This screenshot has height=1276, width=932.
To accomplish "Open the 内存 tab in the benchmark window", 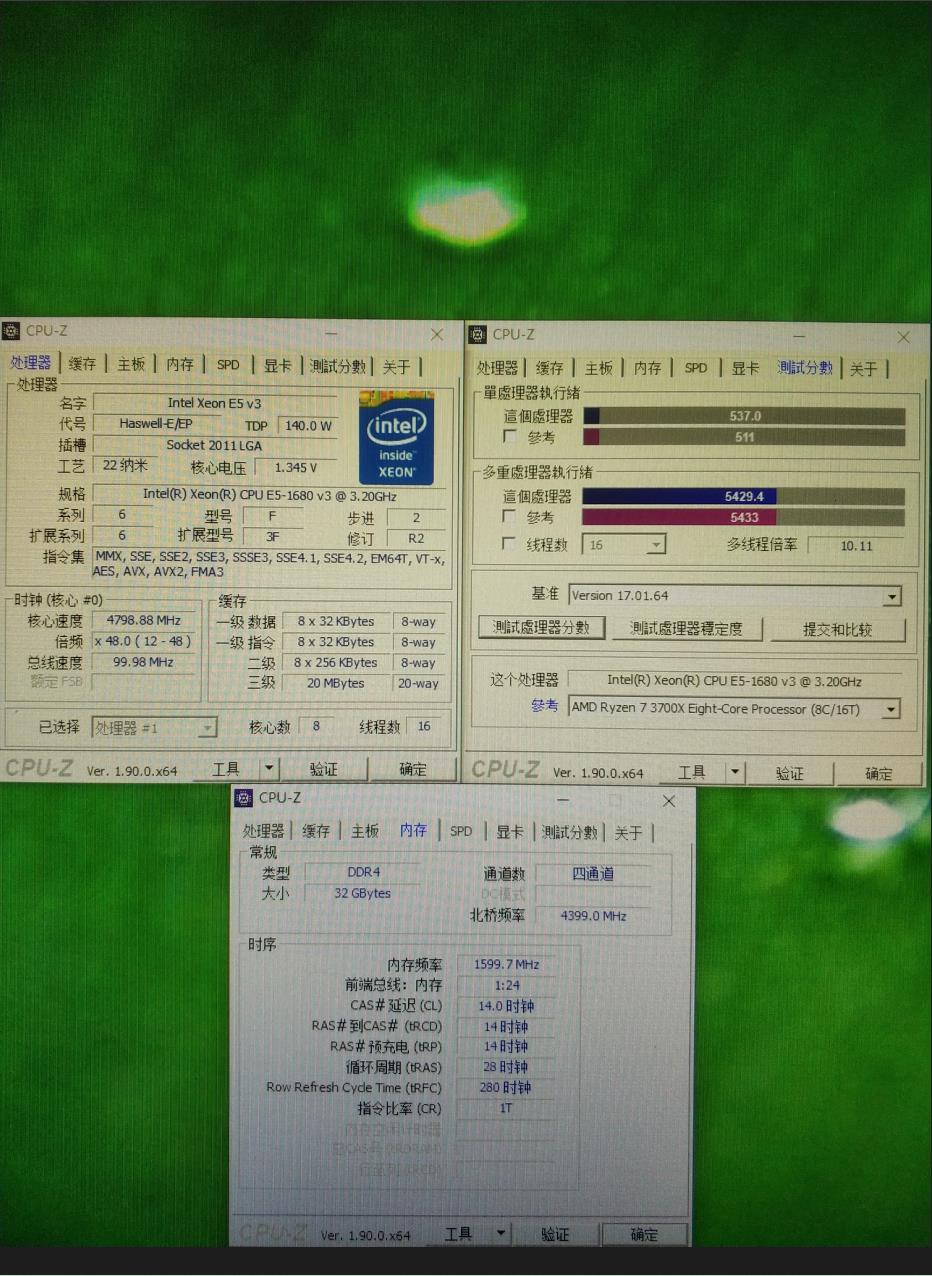I will coord(648,368).
